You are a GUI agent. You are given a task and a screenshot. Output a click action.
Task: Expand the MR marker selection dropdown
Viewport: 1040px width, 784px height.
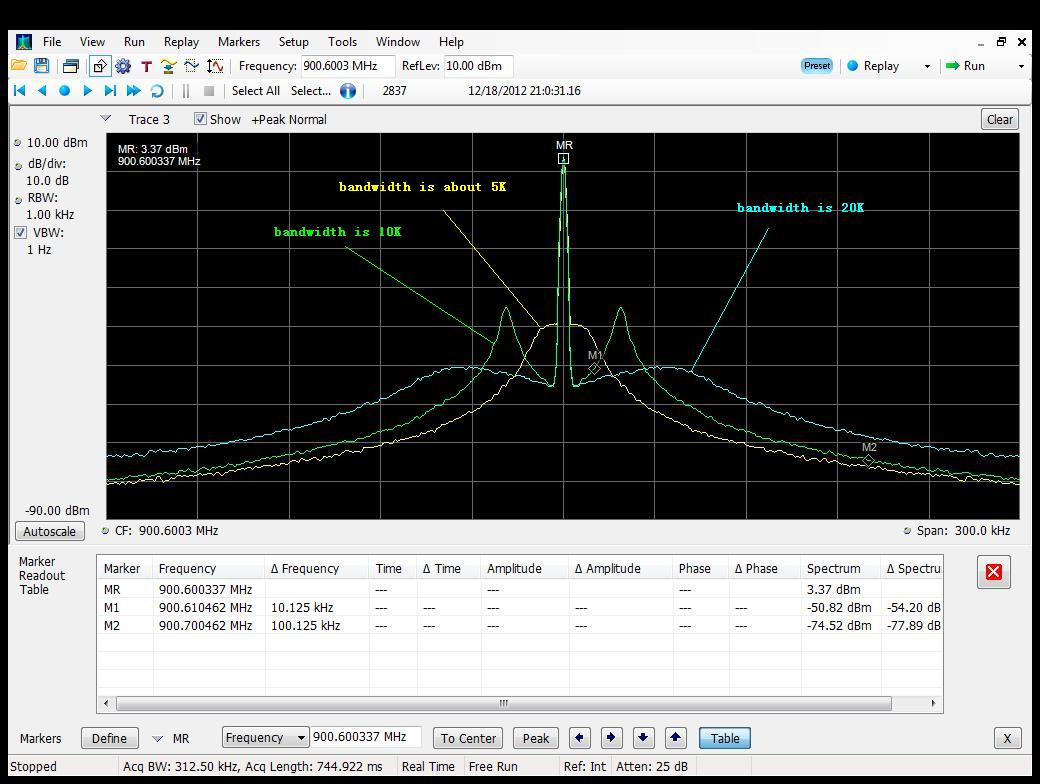(157, 739)
